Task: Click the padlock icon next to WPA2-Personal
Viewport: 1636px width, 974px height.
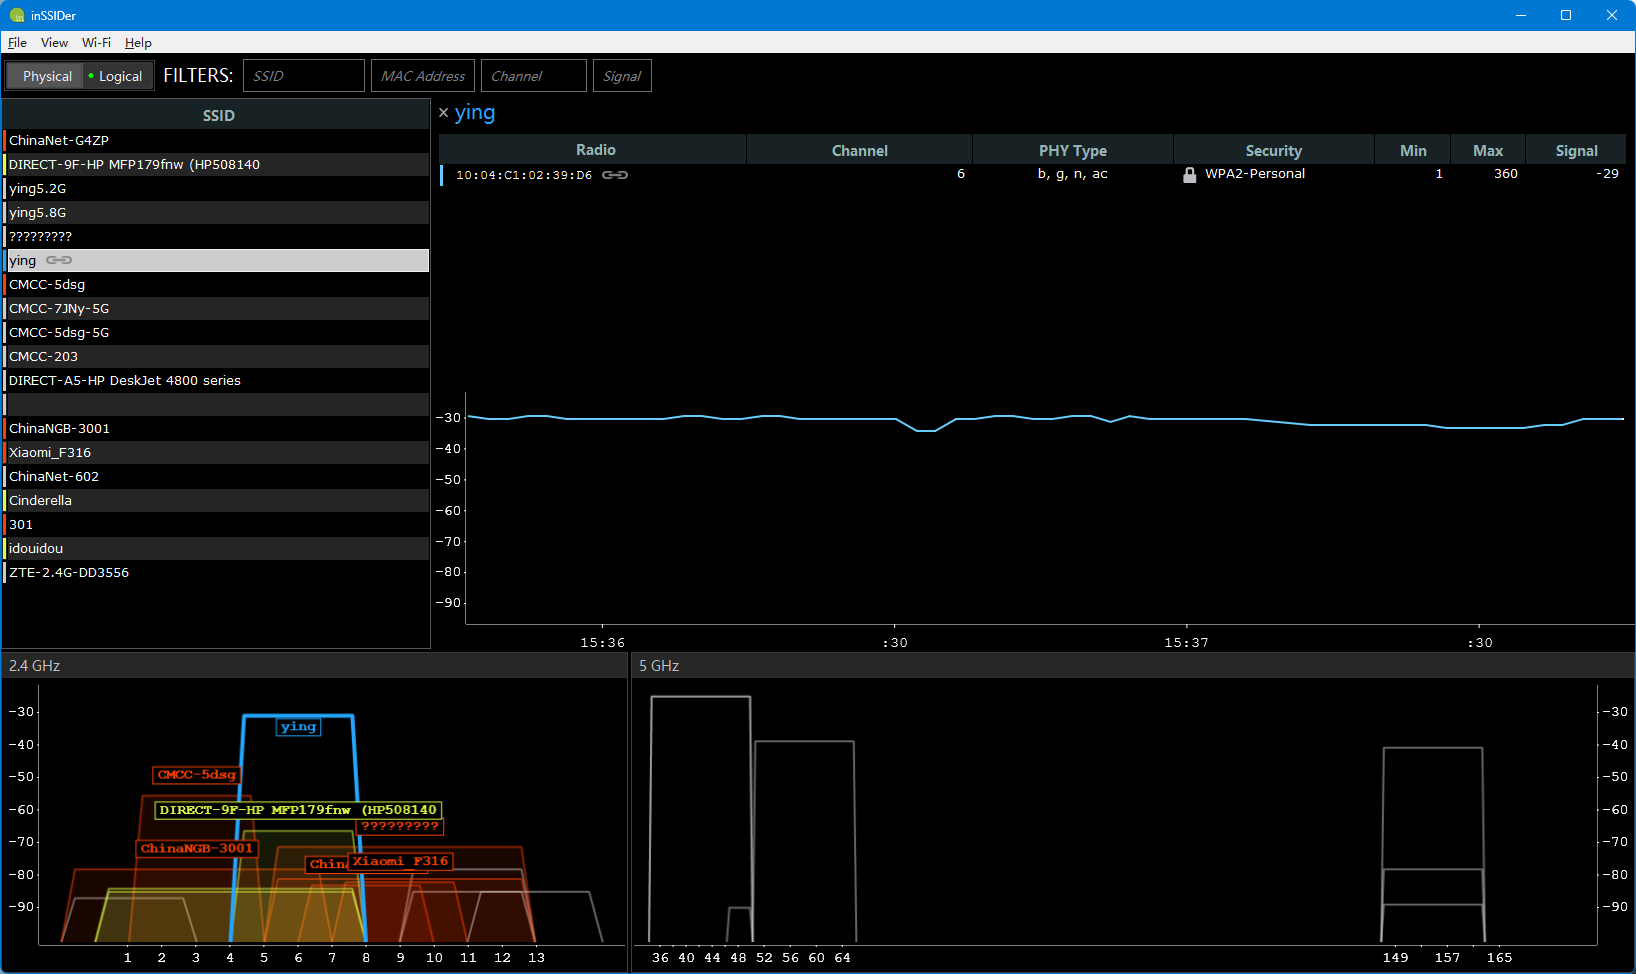Action: 1189,175
